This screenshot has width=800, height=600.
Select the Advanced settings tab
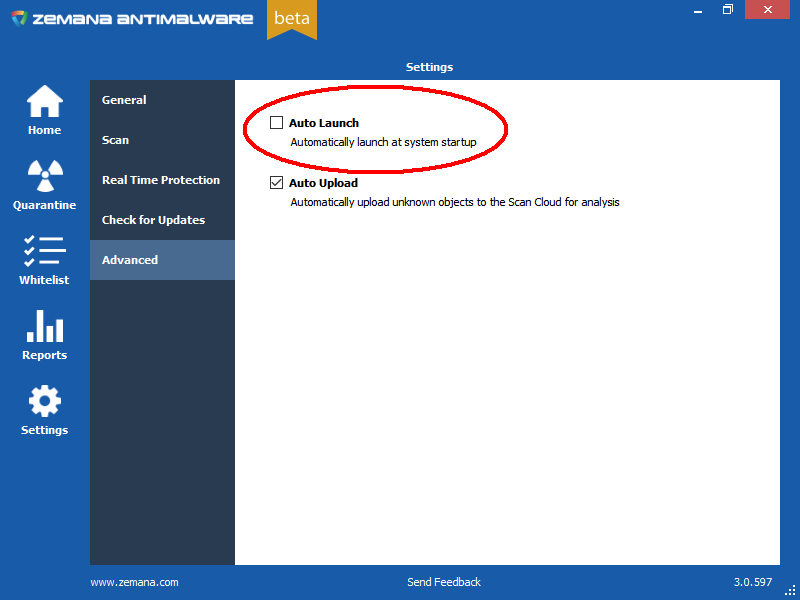coord(162,260)
